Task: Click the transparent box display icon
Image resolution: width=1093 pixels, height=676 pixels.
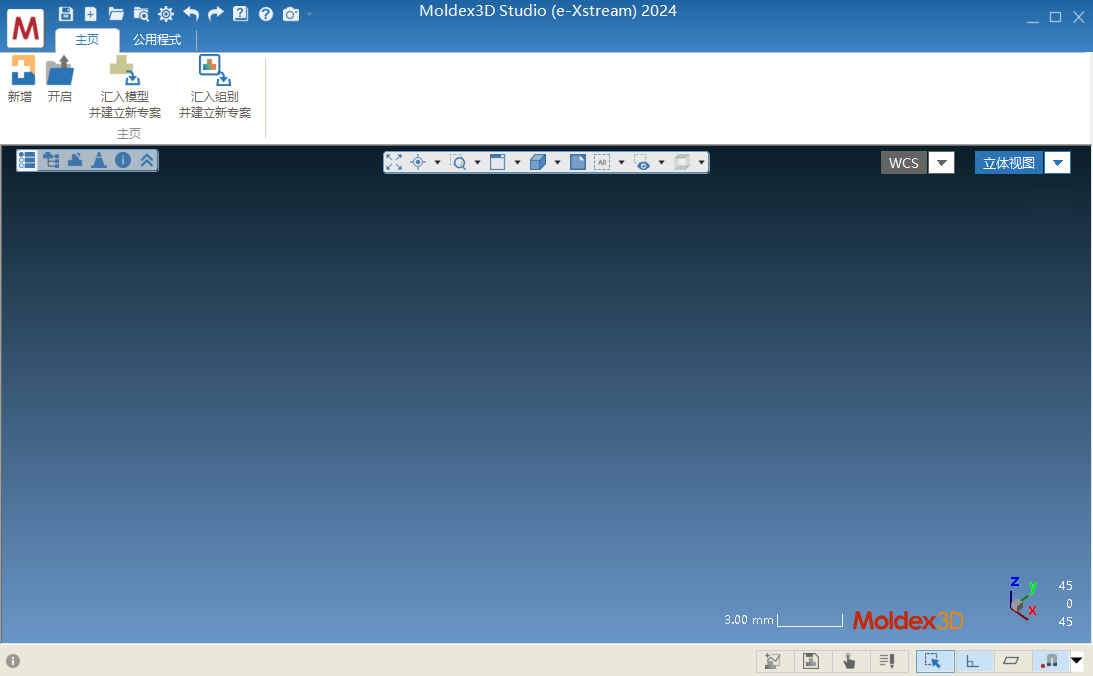Action: coord(682,162)
